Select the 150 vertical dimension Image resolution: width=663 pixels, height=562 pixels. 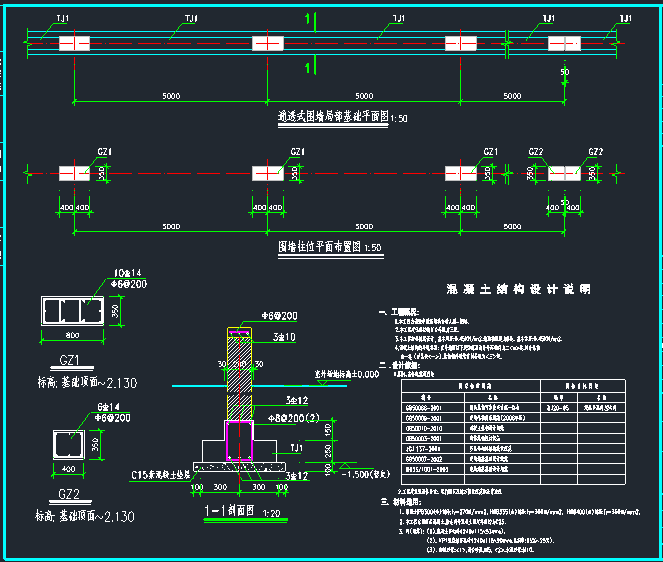[x=328, y=430]
